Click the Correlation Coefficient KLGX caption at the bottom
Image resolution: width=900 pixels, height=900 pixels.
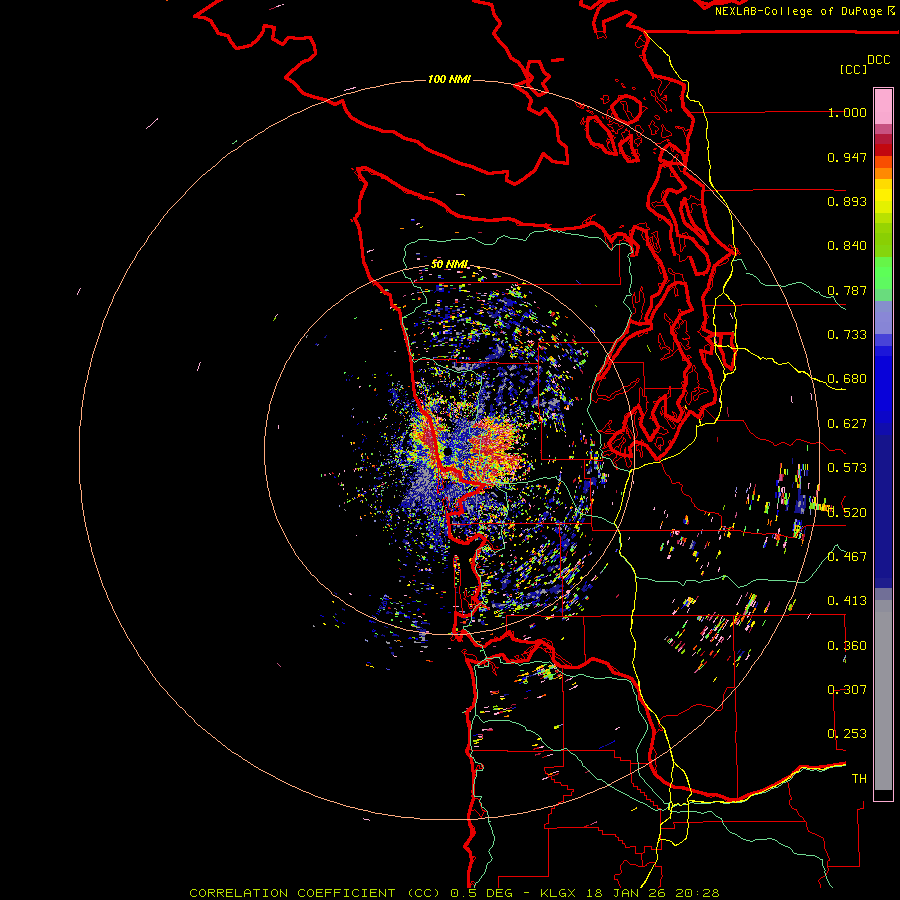454,893
